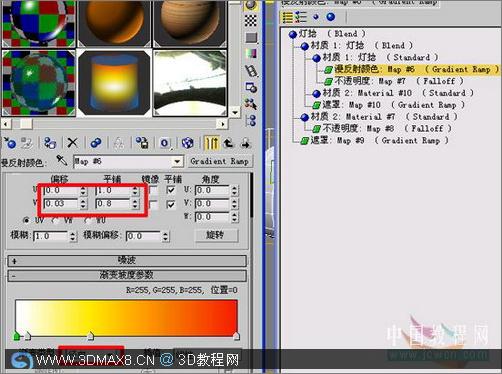Uncheck the U tile (平铺) checkbox
Viewport: 502px width, 374px height.
pyautogui.click(x=171, y=190)
